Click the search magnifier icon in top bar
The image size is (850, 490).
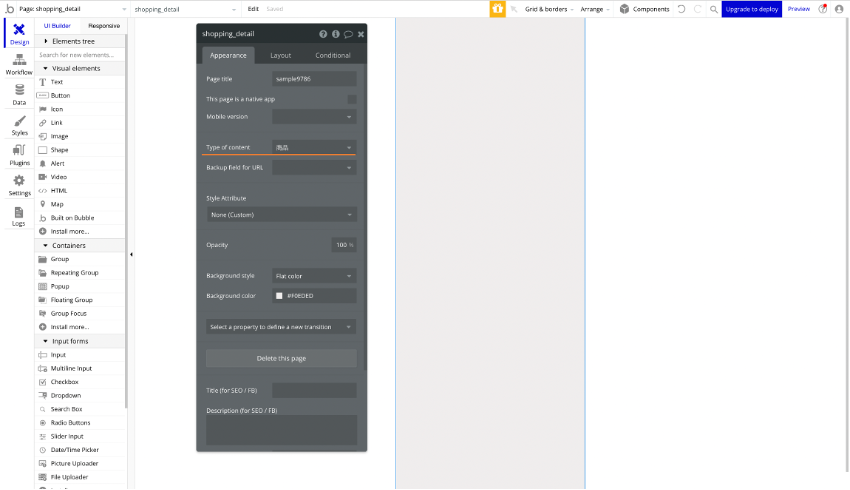(x=713, y=9)
